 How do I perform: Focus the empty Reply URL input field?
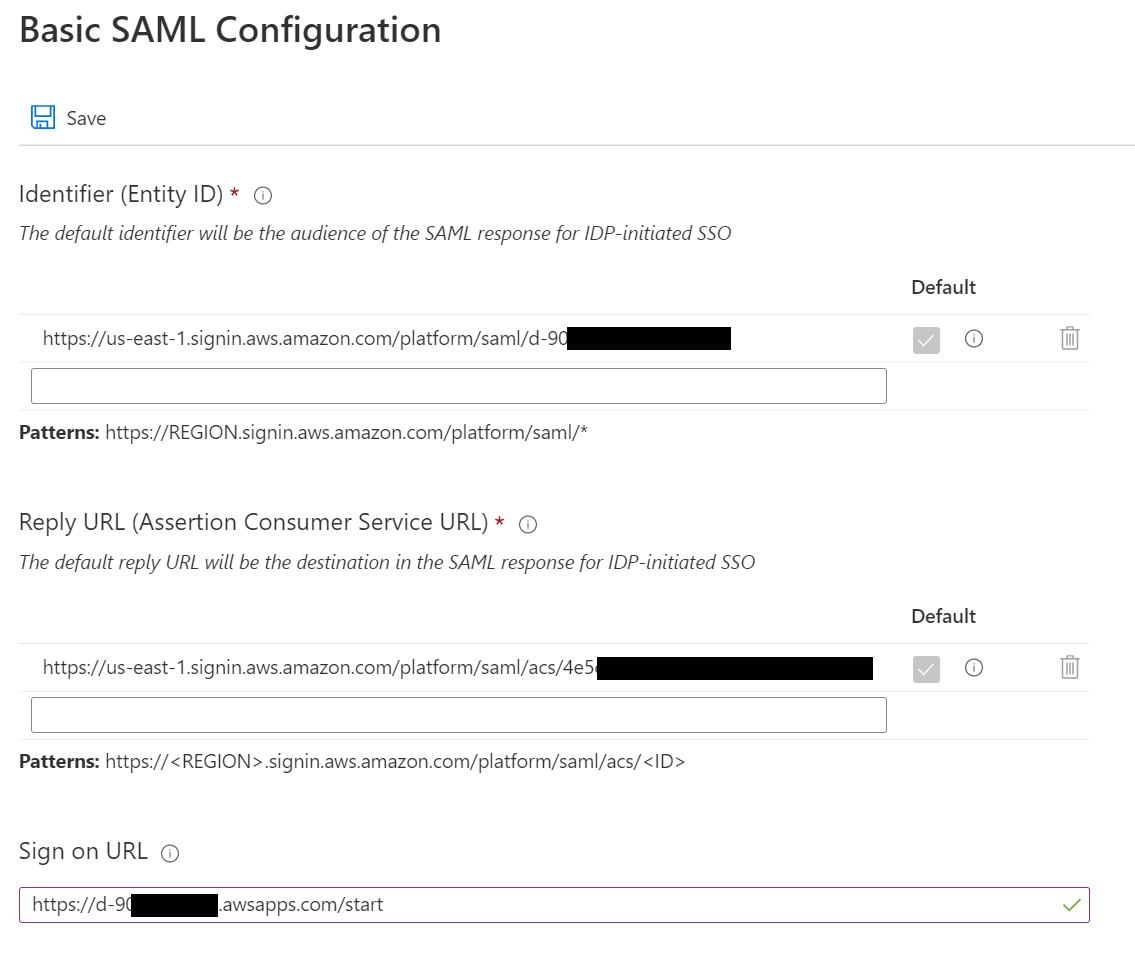tap(458, 715)
